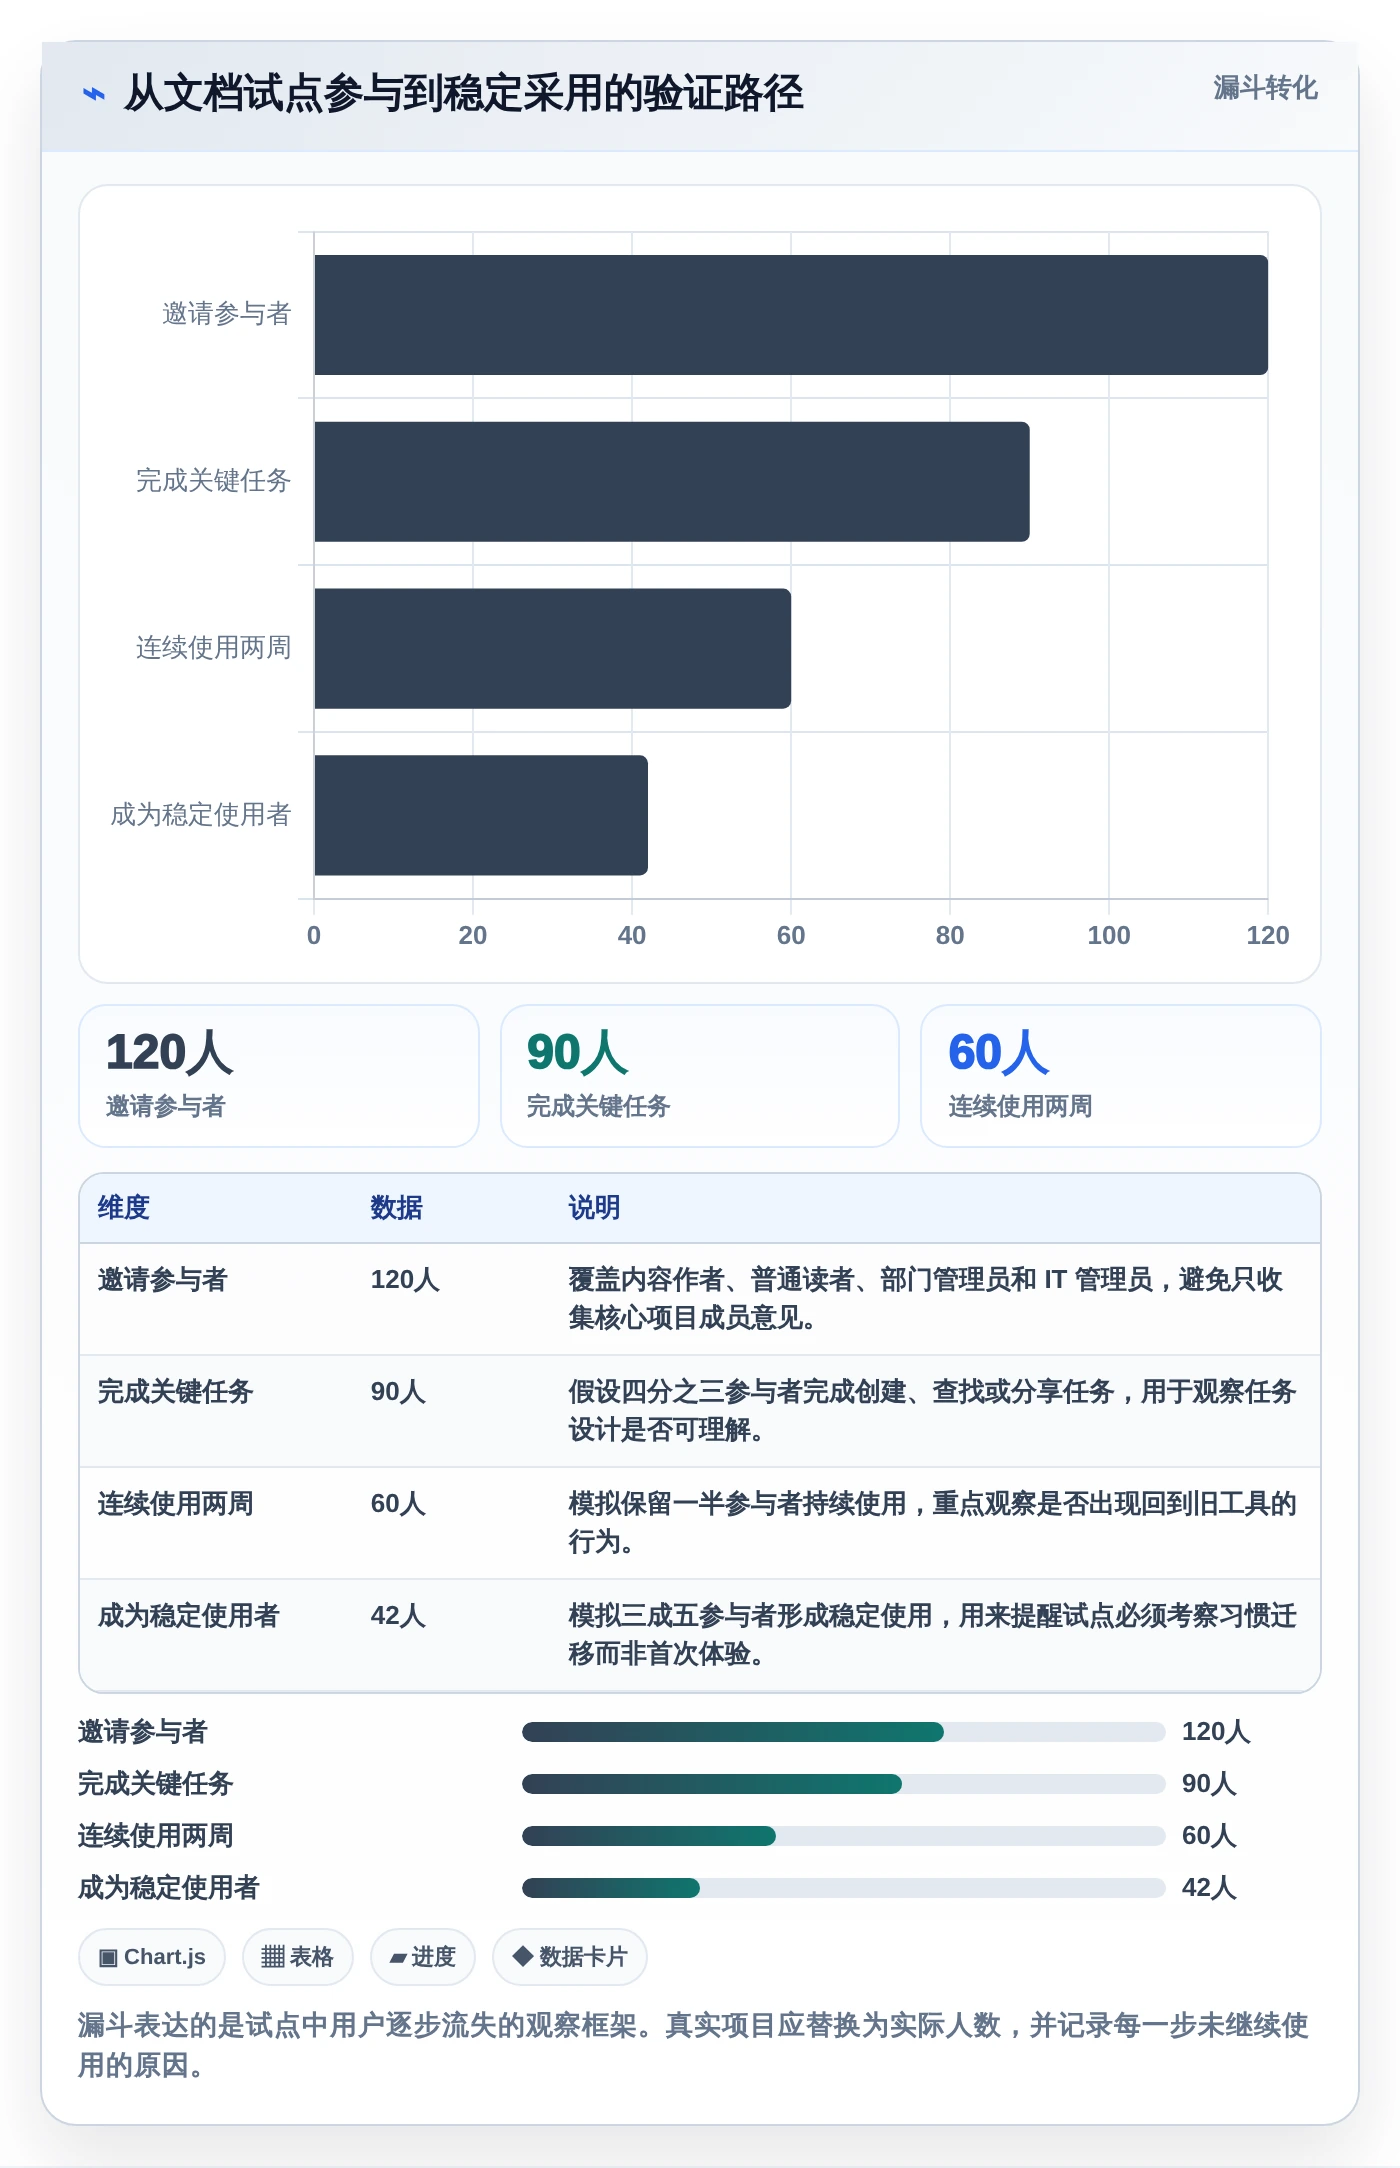Click the x-axis tick value 20

coord(473,936)
